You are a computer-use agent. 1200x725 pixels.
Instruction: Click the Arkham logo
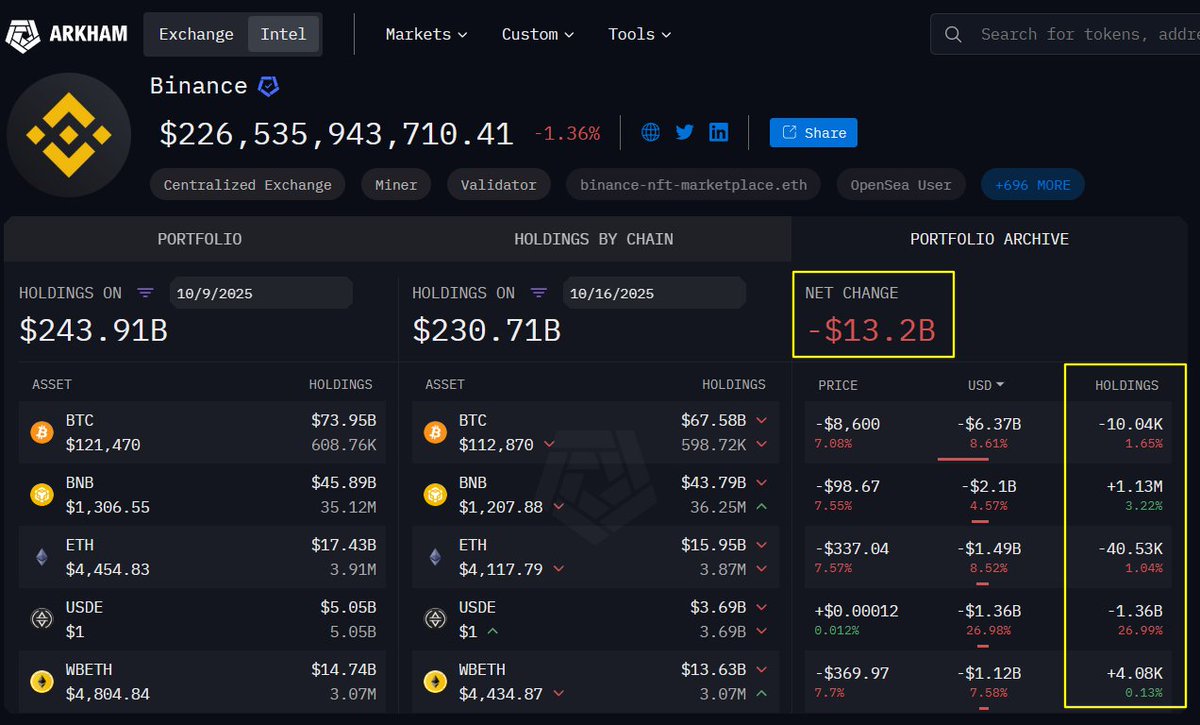tap(67, 34)
